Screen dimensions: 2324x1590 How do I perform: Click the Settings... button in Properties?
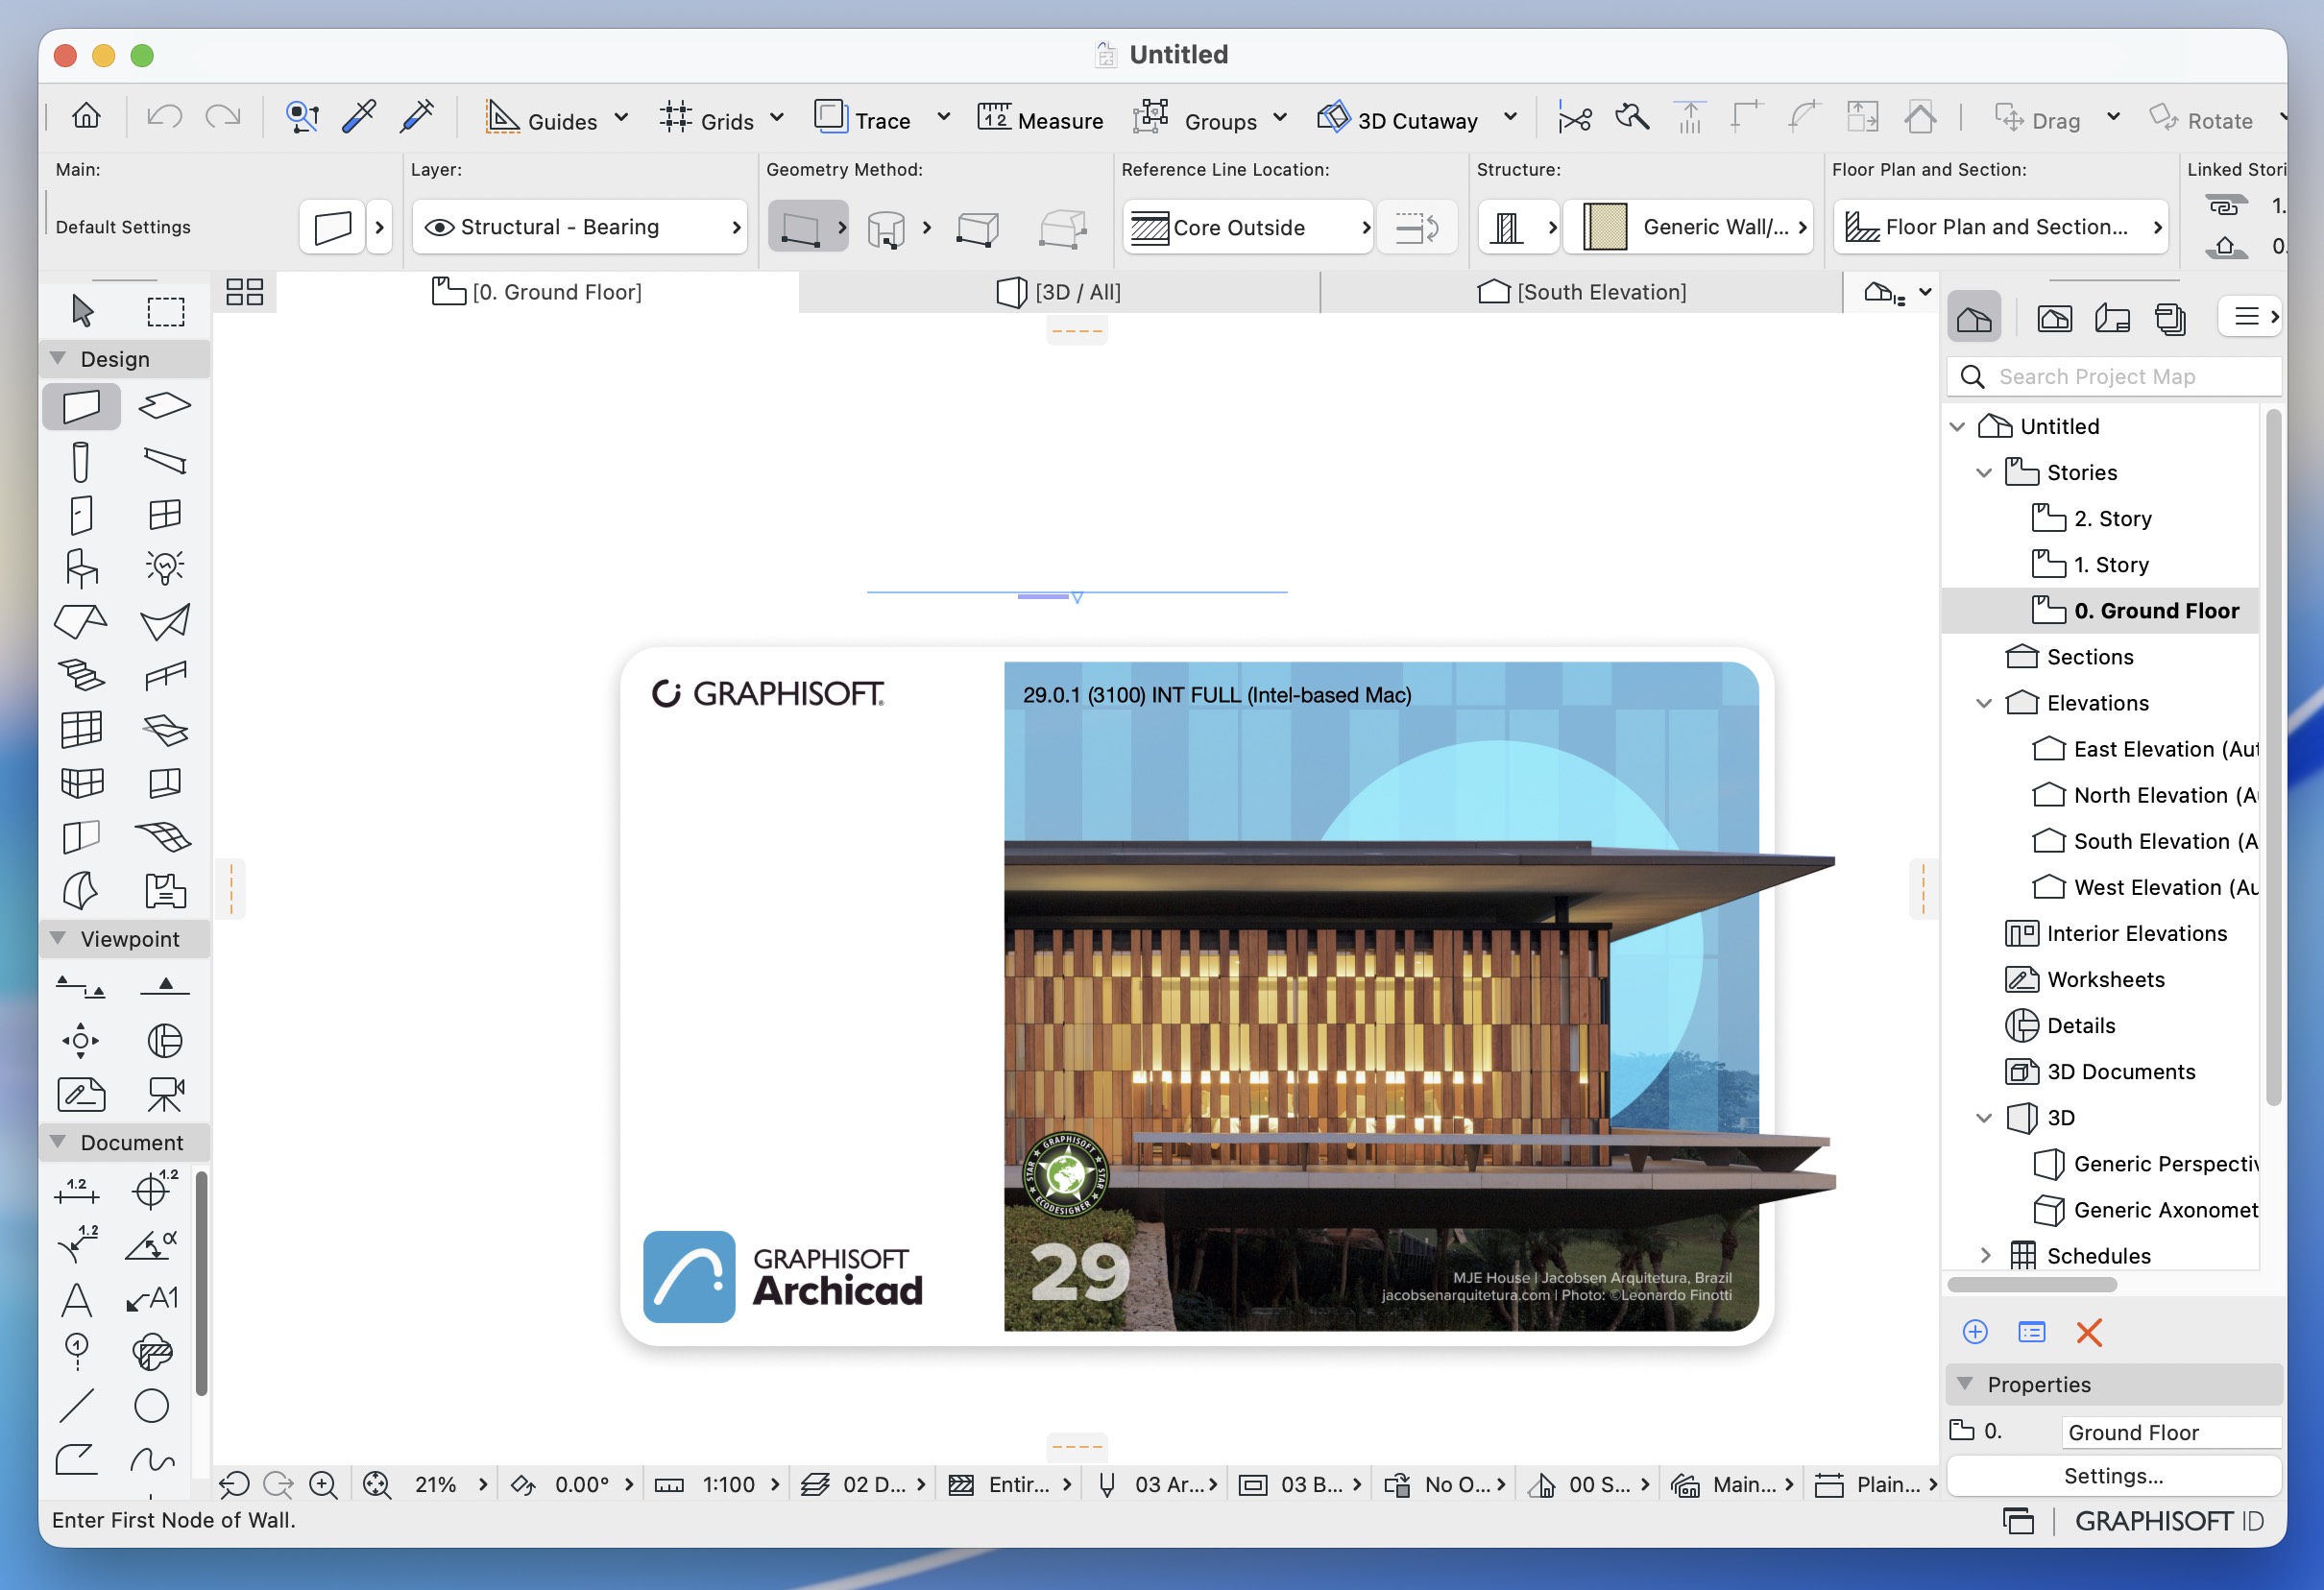click(2113, 1476)
